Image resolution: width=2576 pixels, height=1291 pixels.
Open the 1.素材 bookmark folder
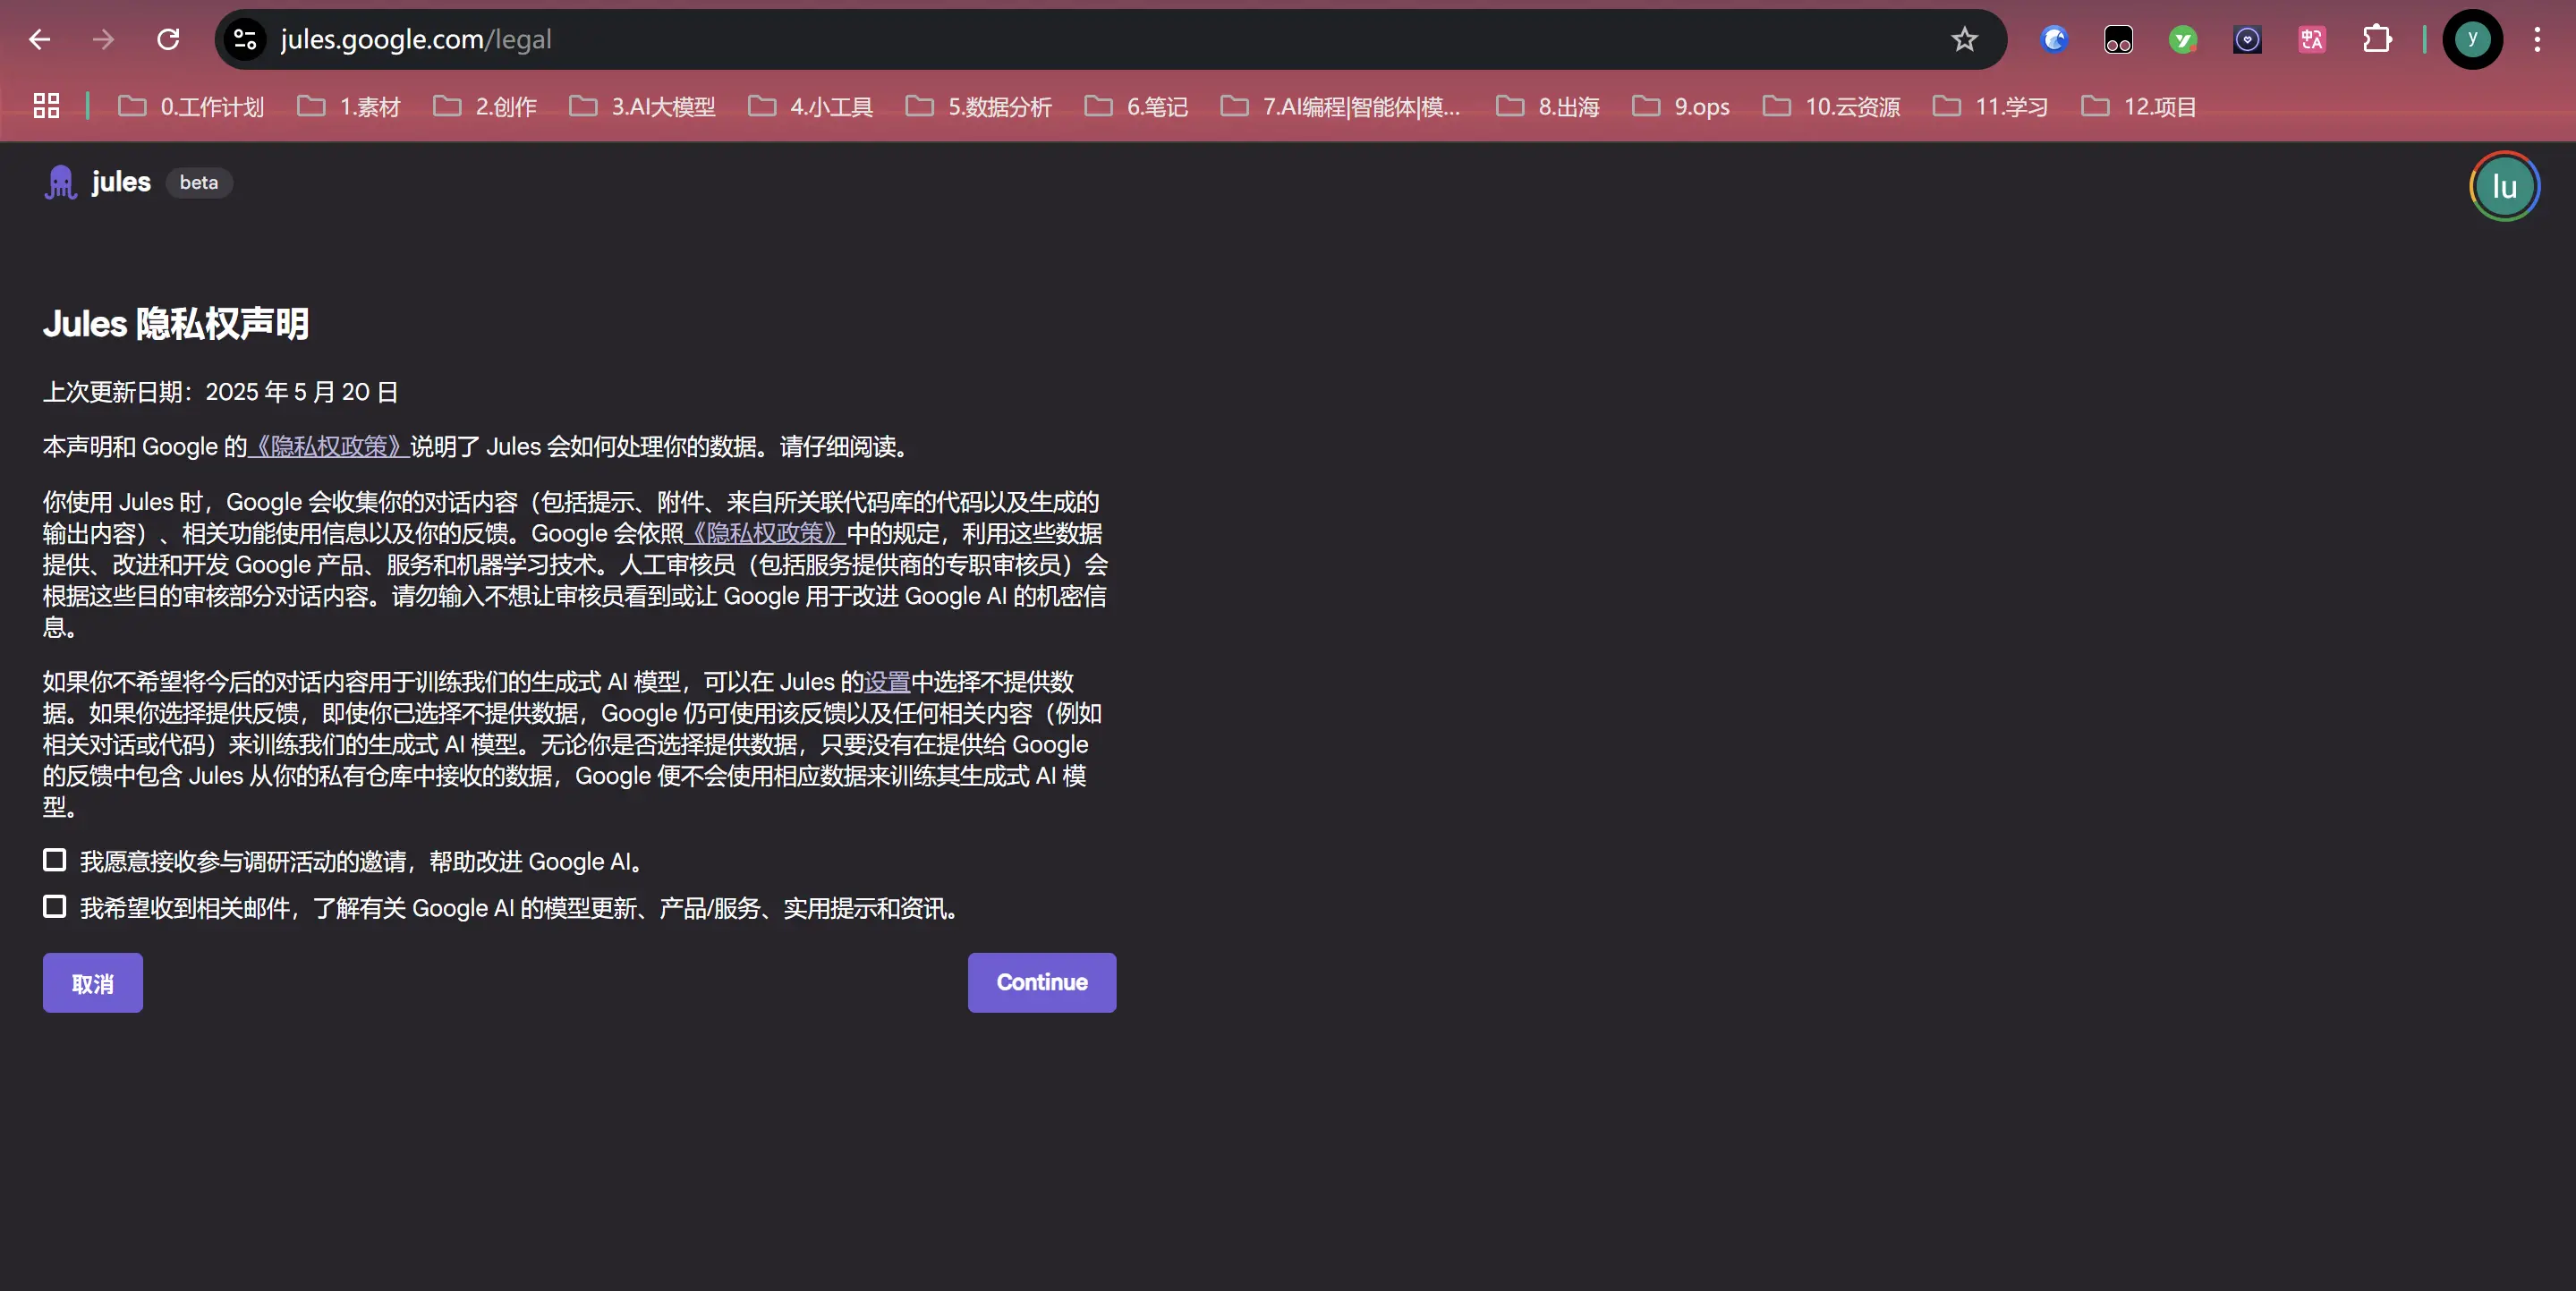349,106
